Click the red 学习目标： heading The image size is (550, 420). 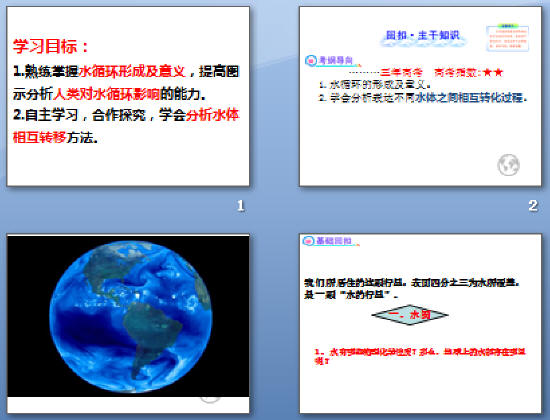(x=51, y=46)
